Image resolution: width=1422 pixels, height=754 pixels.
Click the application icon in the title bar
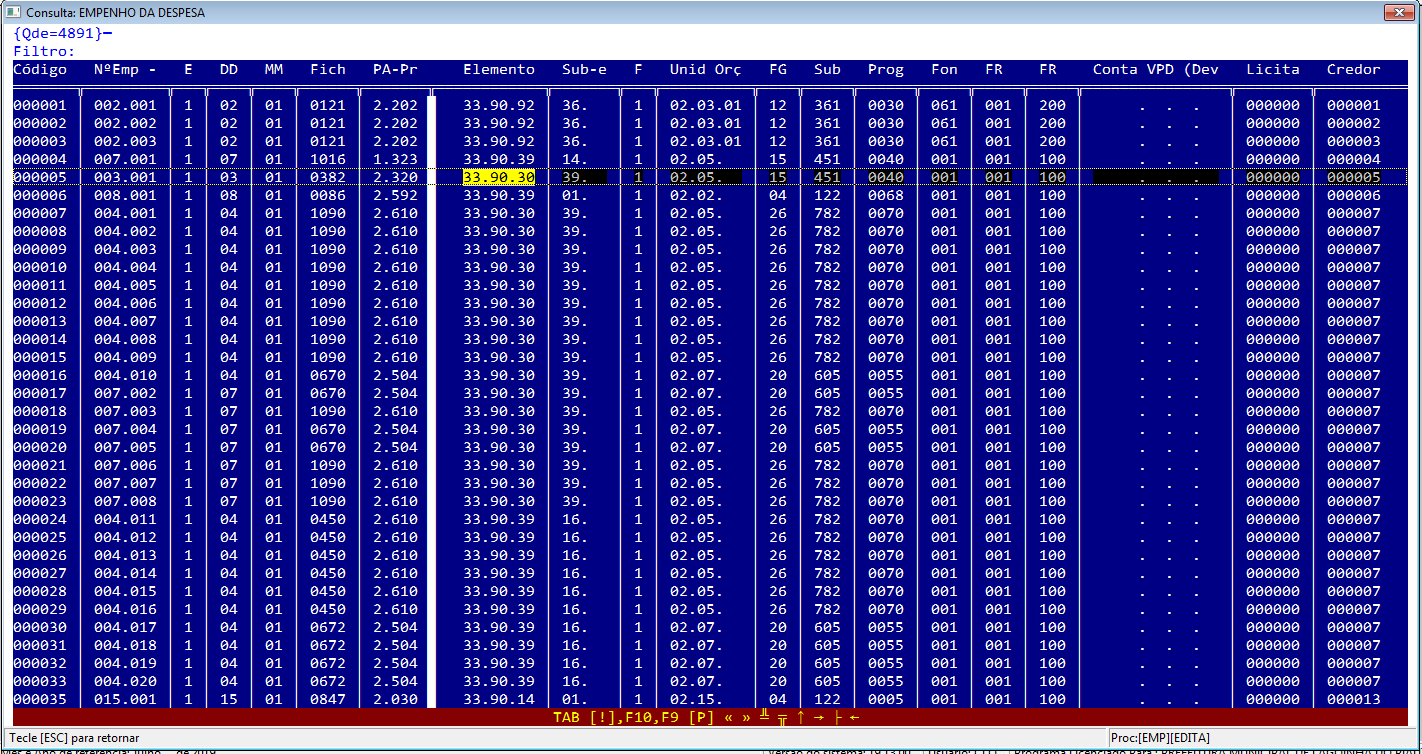13,13
